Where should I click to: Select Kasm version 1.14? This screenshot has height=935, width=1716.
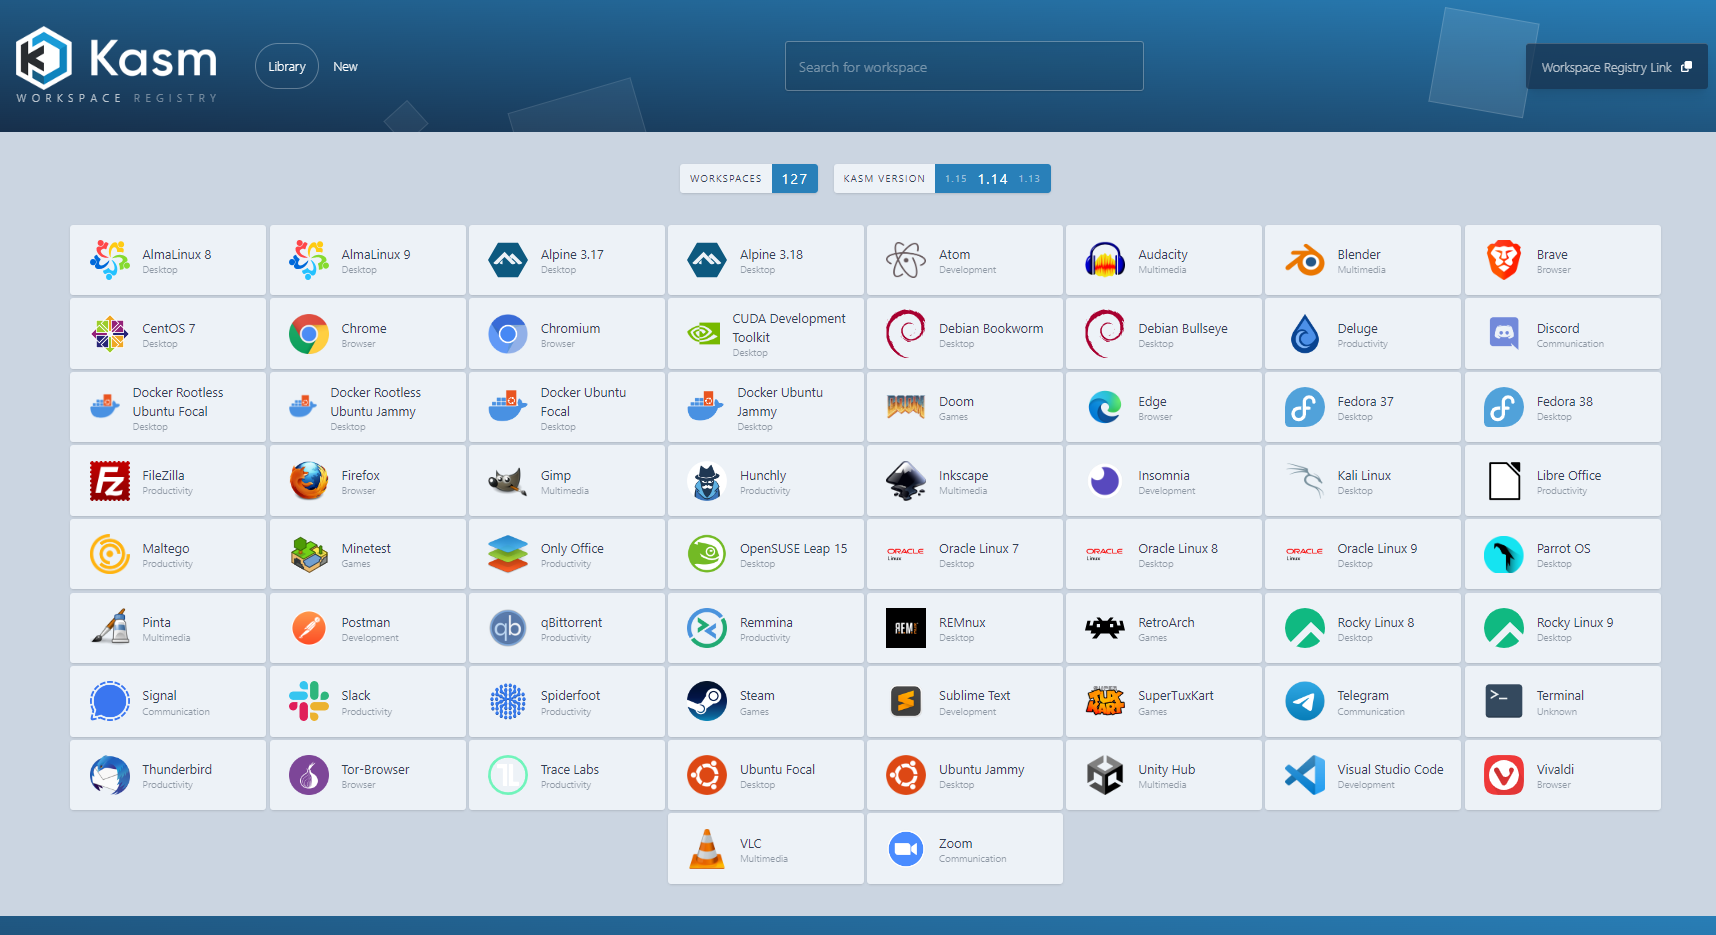[x=993, y=179]
